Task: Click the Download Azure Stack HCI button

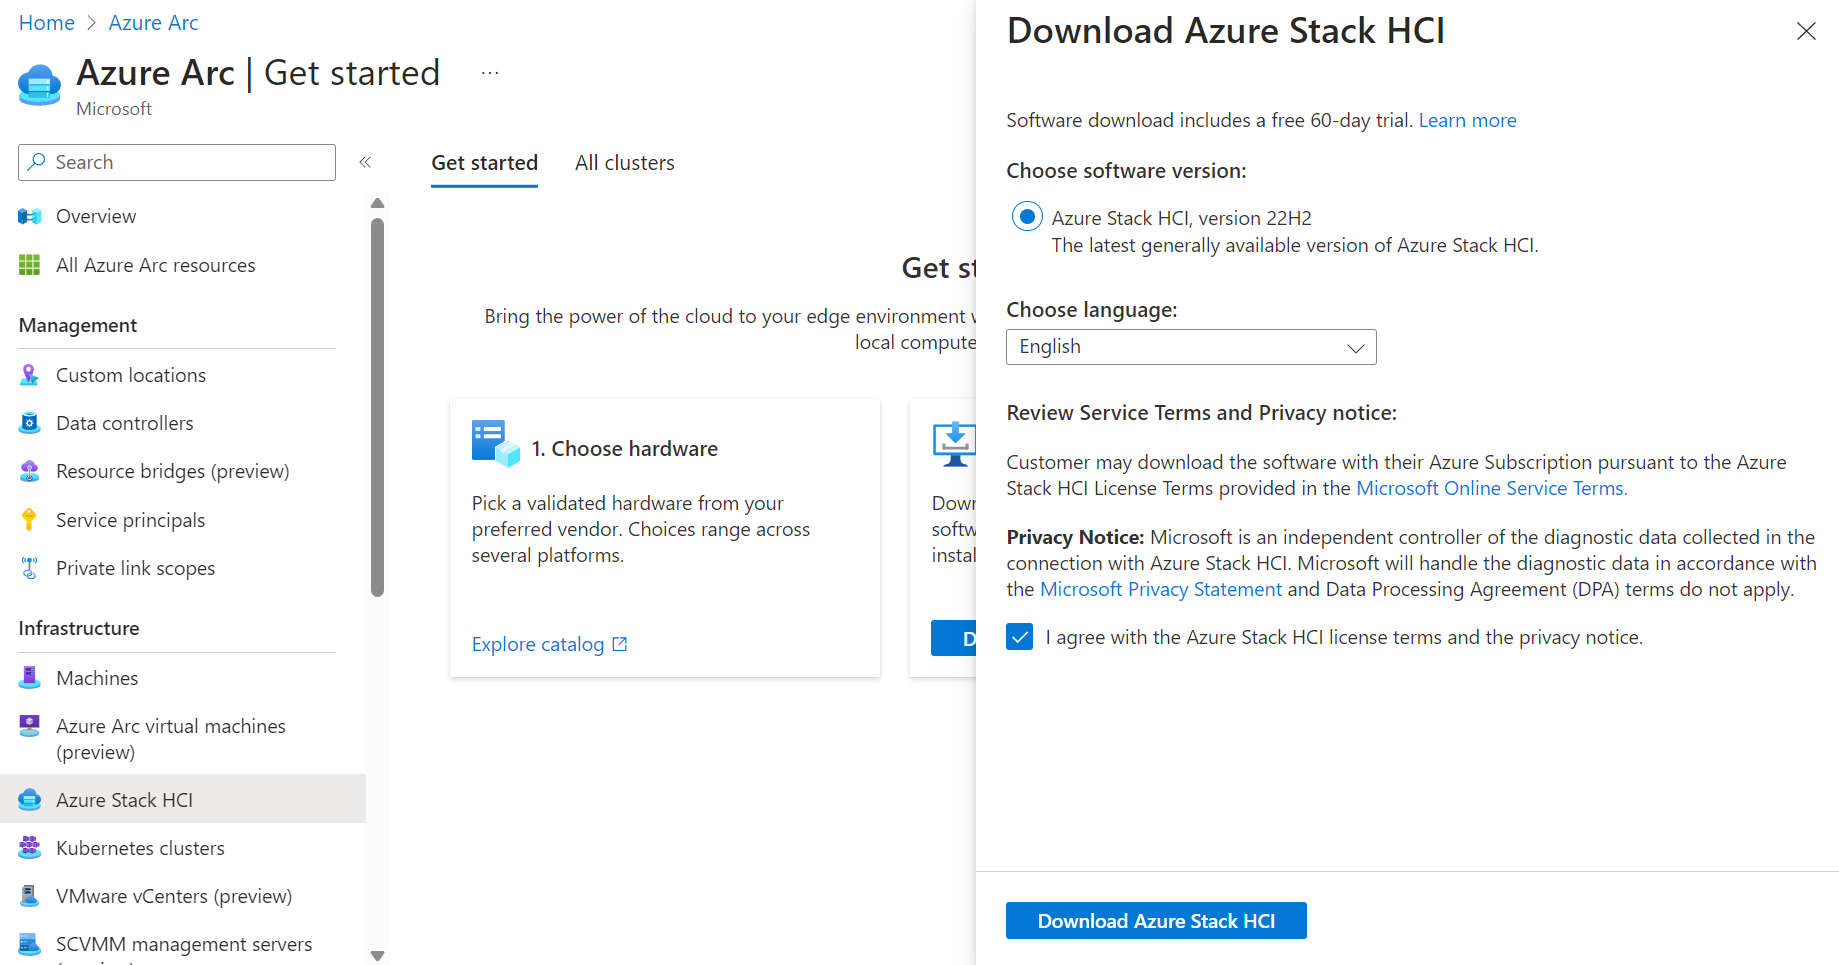Action: tap(1156, 921)
